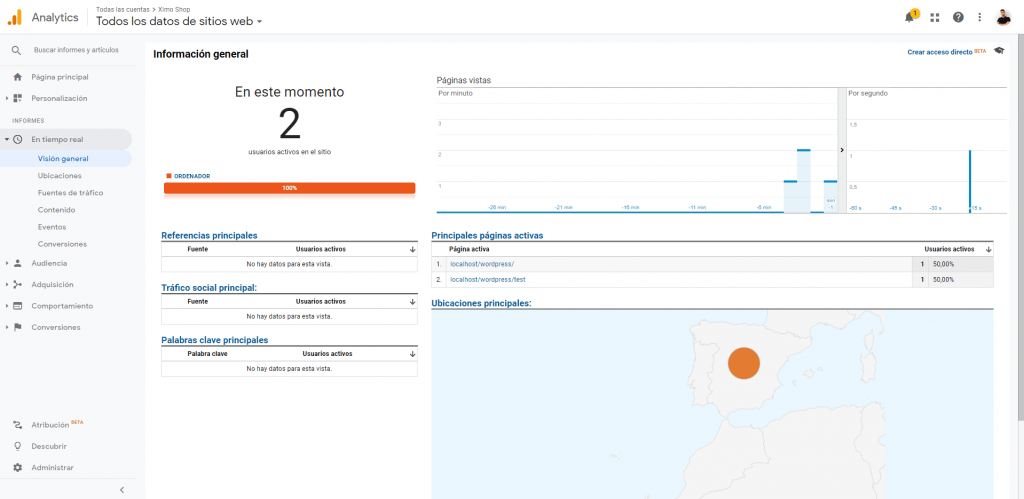The image size is (1024, 499).
Task: Open the localhost/wordpress/ page link
Action: click(482, 264)
